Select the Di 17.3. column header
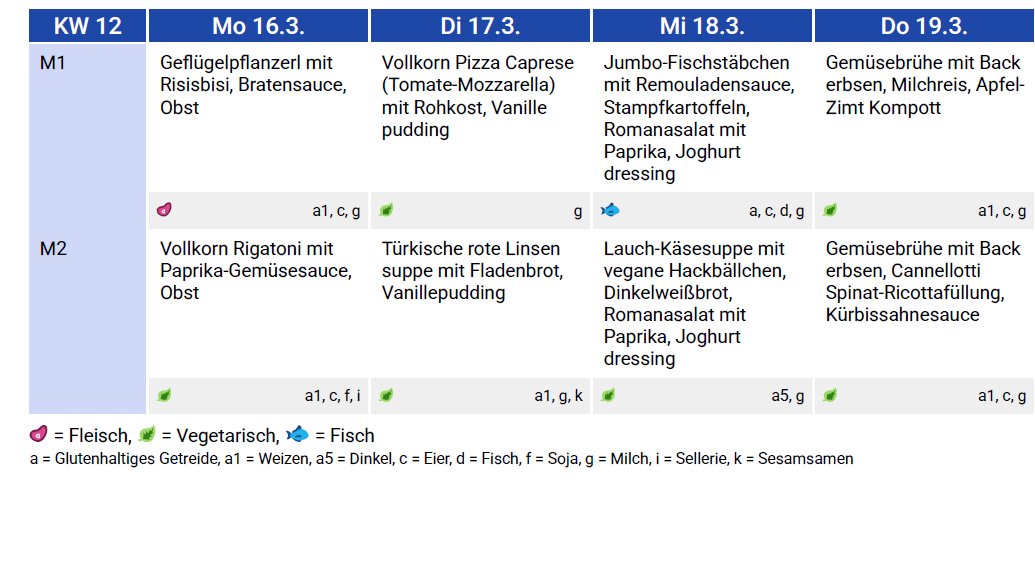This screenshot has width=1035, height=572. click(480, 26)
